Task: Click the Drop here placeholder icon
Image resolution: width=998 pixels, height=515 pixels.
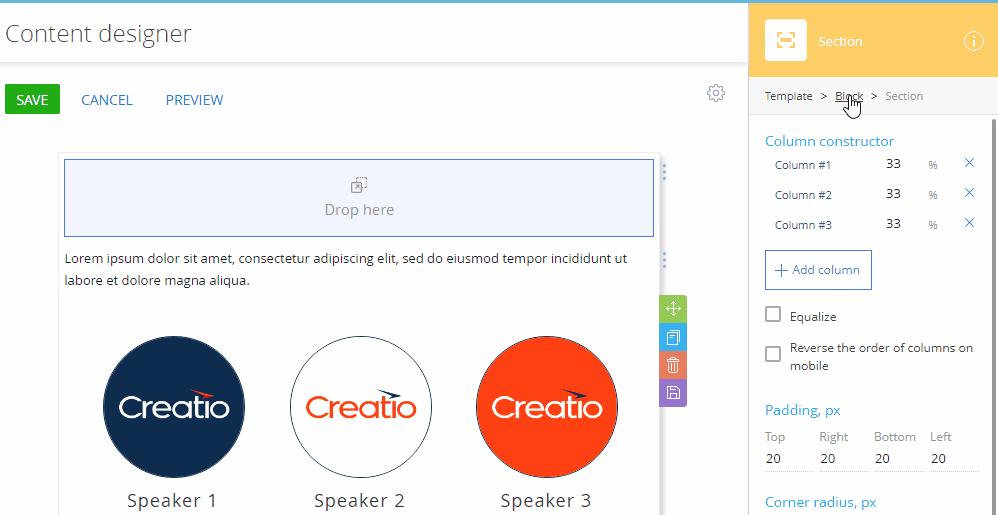Action: pyautogui.click(x=359, y=185)
